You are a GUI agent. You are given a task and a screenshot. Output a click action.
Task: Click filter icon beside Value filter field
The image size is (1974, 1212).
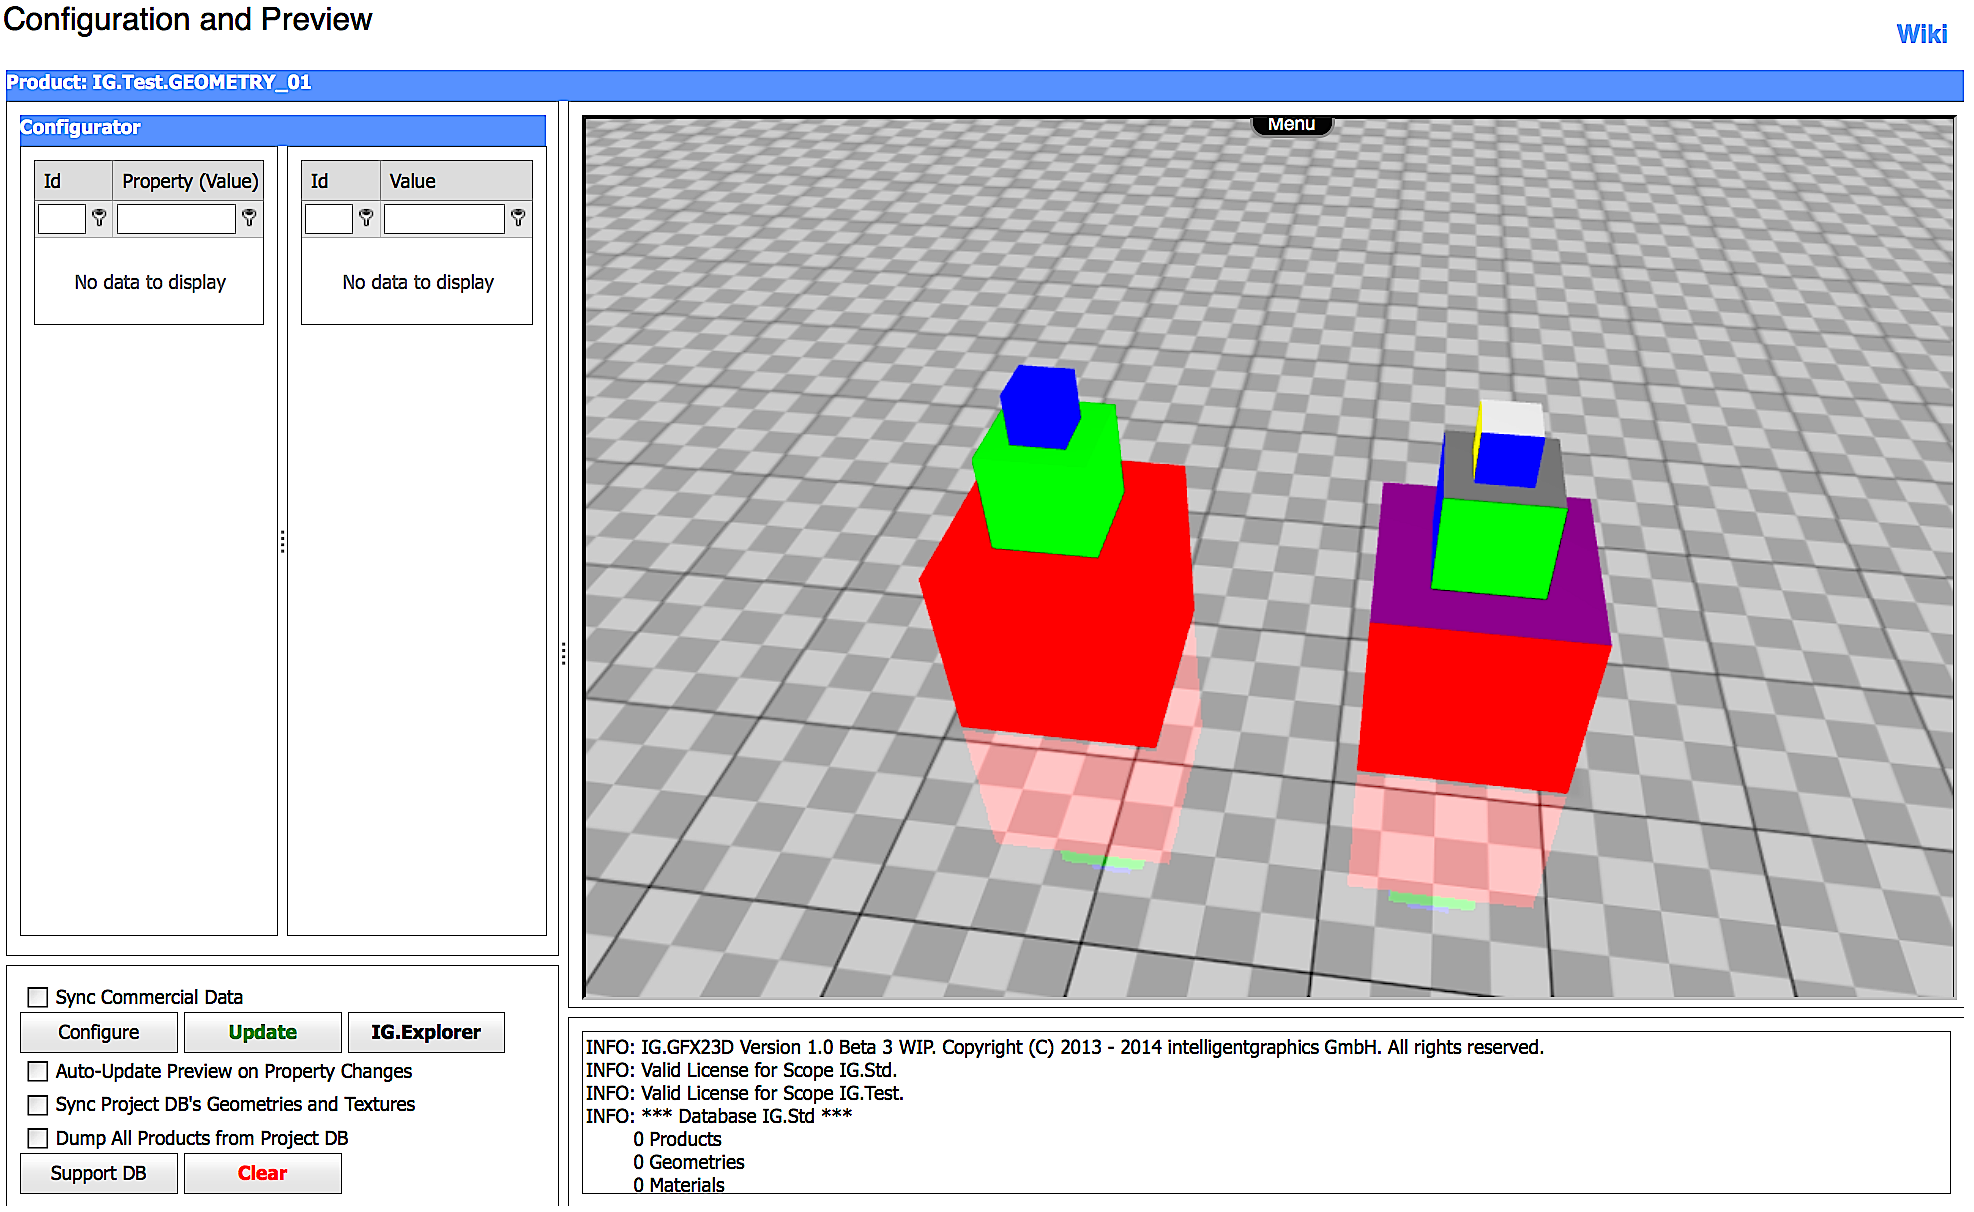click(518, 217)
